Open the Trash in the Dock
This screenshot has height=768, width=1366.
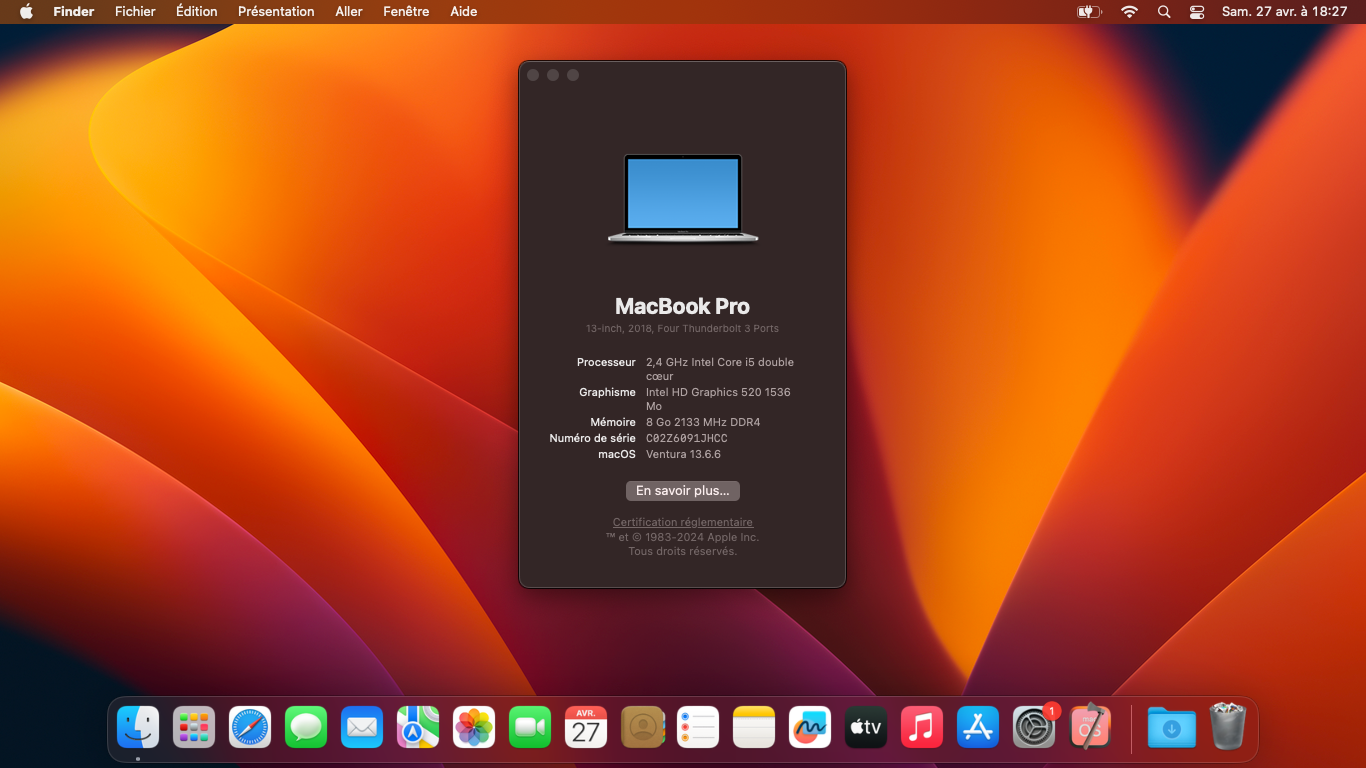pos(1228,727)
